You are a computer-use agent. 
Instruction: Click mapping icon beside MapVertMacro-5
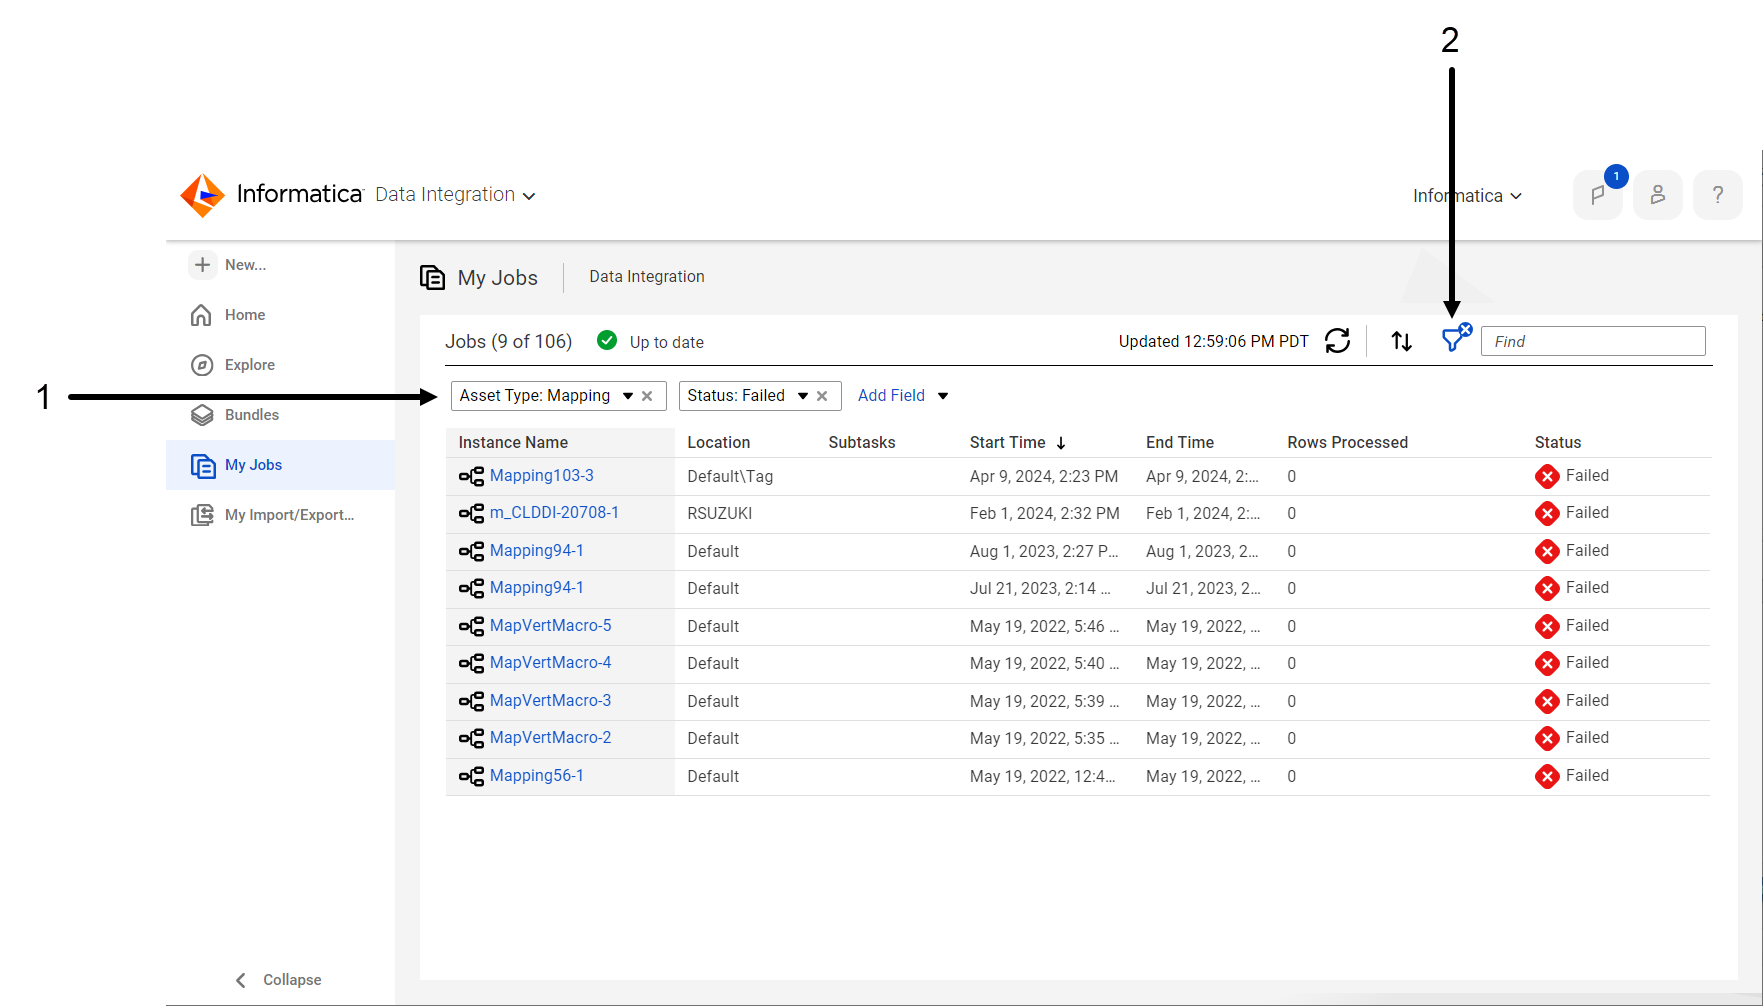[x=471, y=627]
